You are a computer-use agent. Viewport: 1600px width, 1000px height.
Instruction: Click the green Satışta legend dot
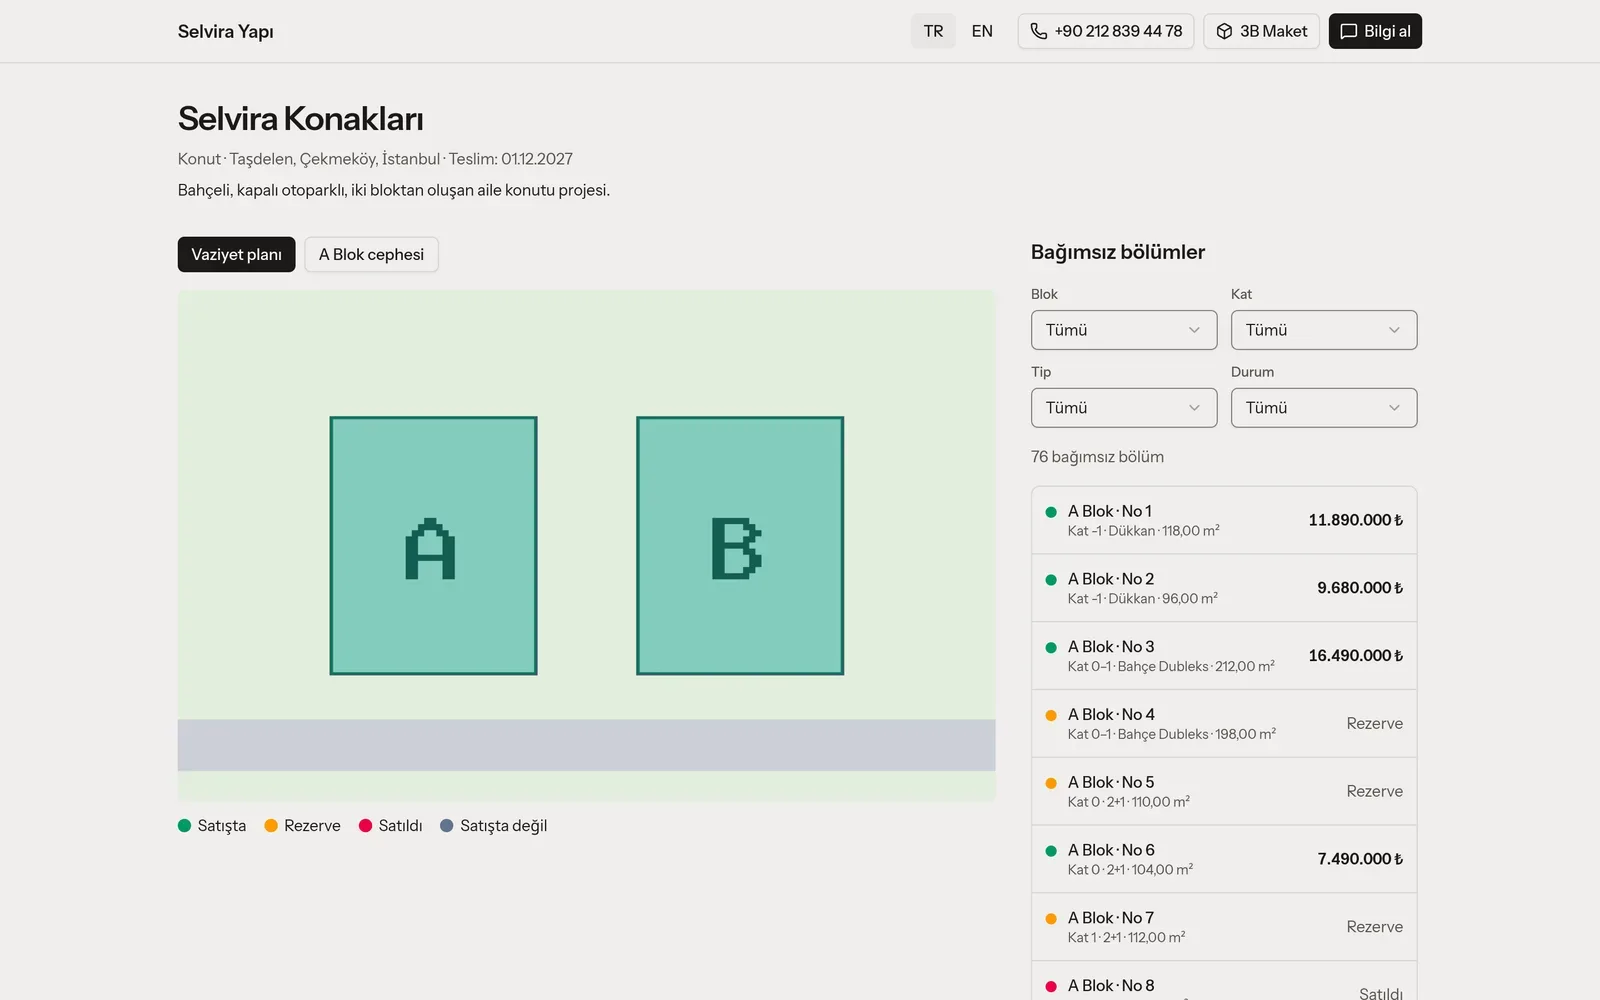click(x=184, y=826)
